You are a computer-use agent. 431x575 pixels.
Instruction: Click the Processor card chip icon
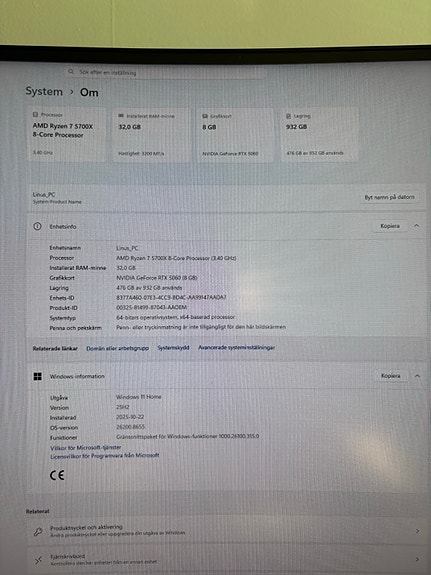click(x=35, y=115)
